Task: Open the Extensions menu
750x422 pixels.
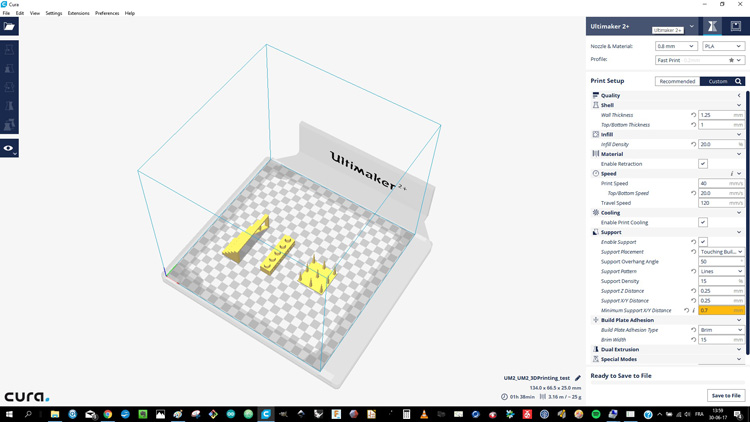Action: pos(78,13)
